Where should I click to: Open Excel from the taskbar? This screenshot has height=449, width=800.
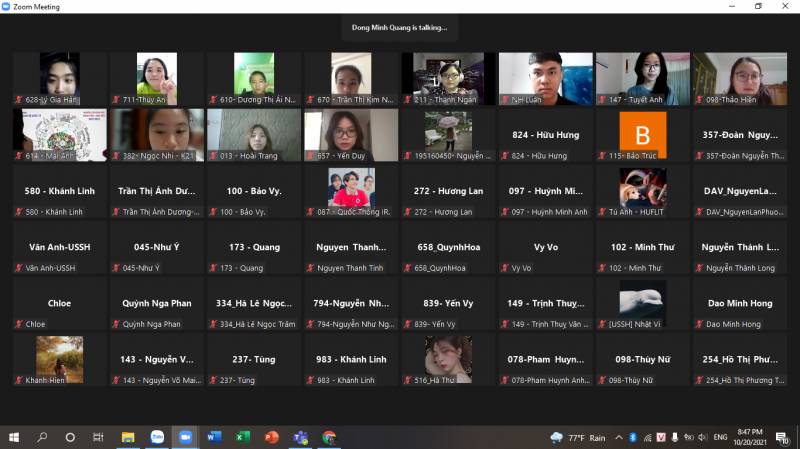pos(242,437)
